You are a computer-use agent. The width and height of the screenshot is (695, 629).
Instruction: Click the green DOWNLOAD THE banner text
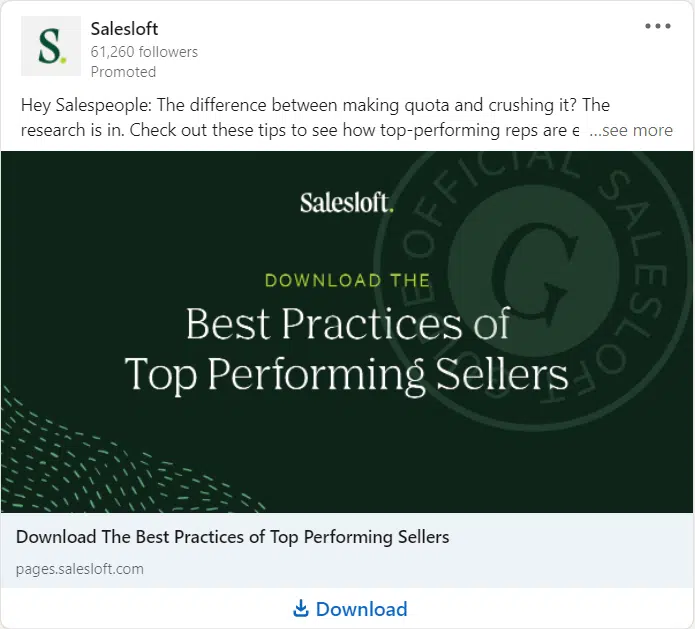pos(348,281)
